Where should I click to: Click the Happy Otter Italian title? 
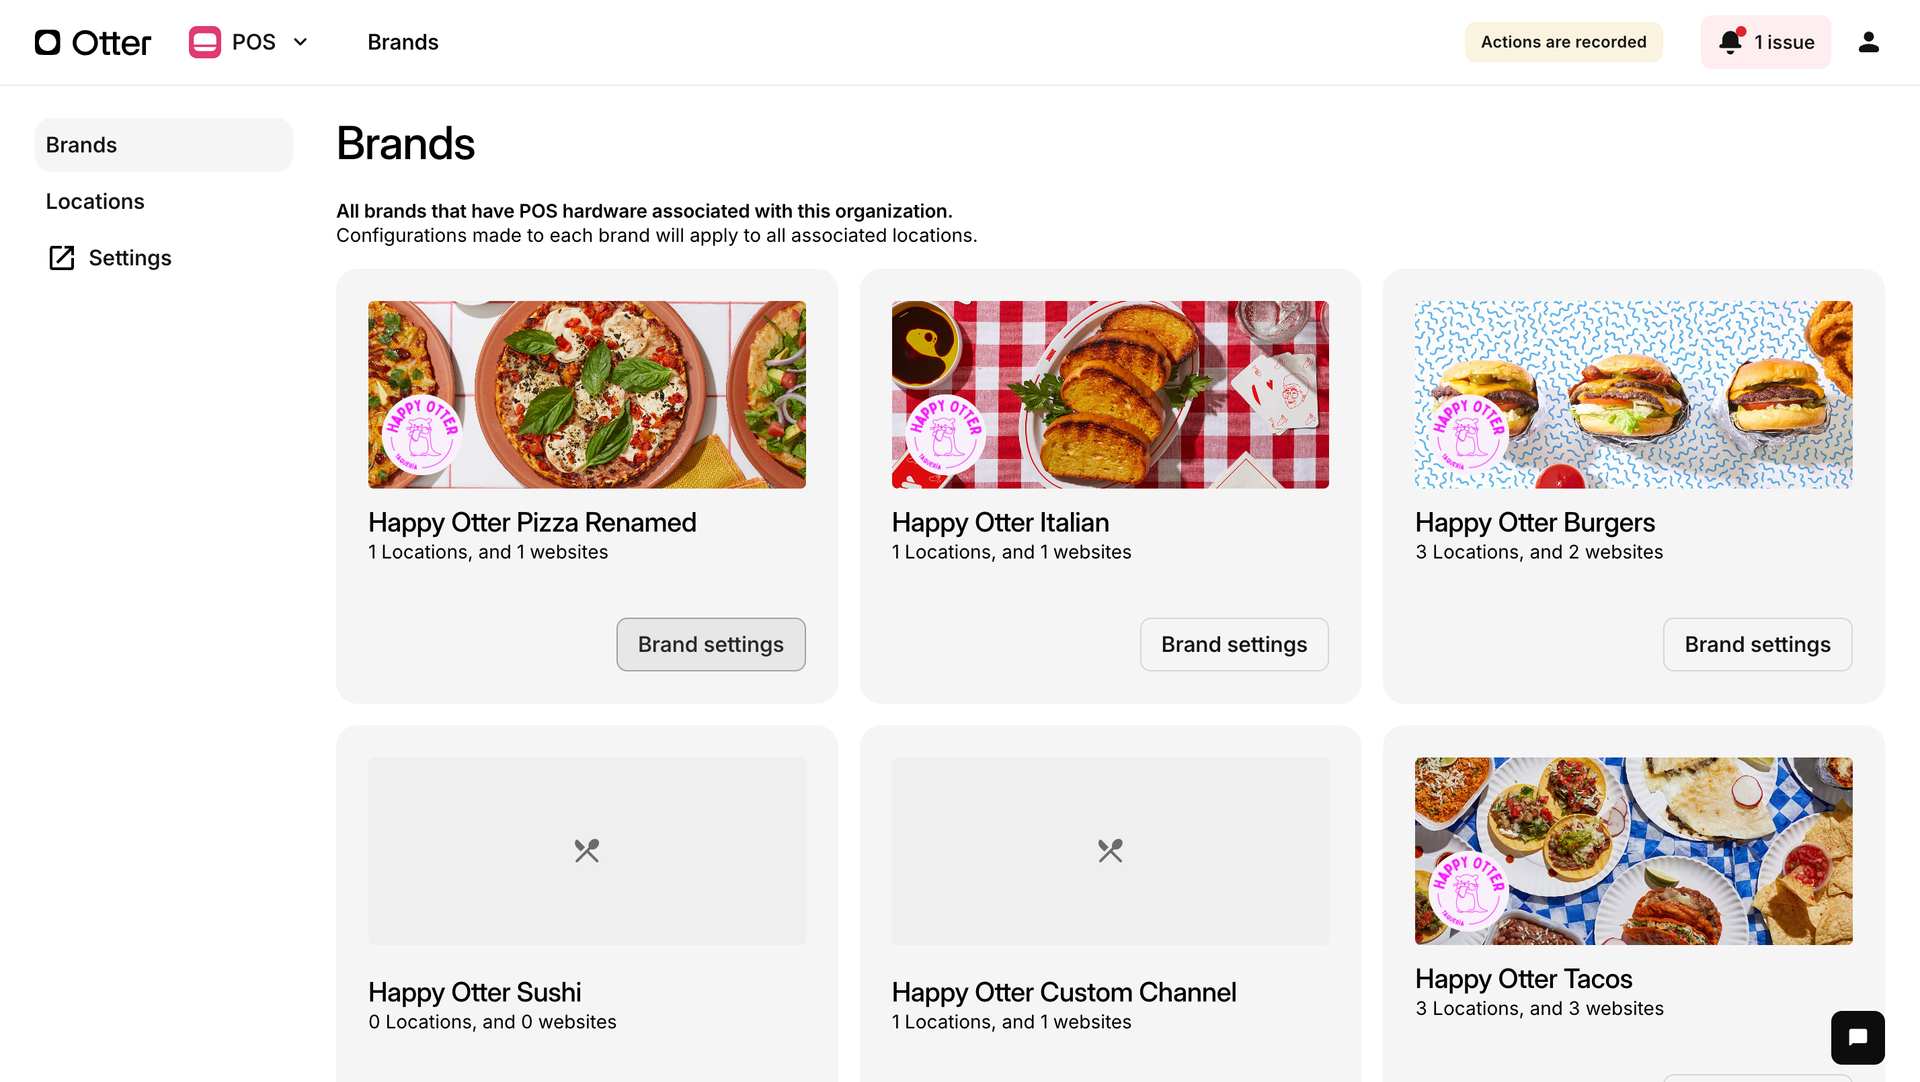point(1000,523)
